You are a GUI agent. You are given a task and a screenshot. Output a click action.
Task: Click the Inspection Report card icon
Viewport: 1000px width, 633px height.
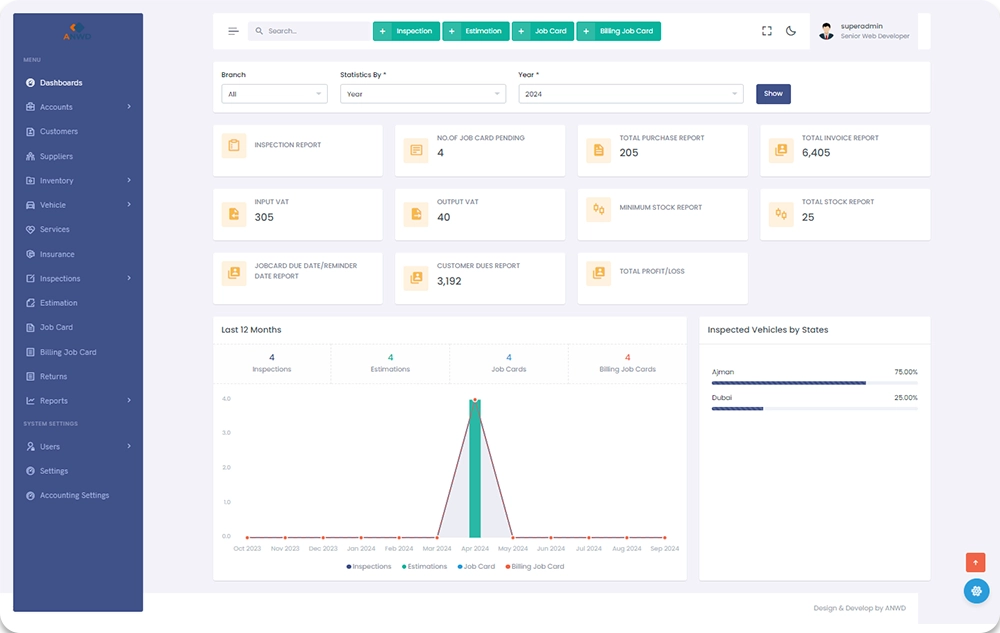coord(234,146)
